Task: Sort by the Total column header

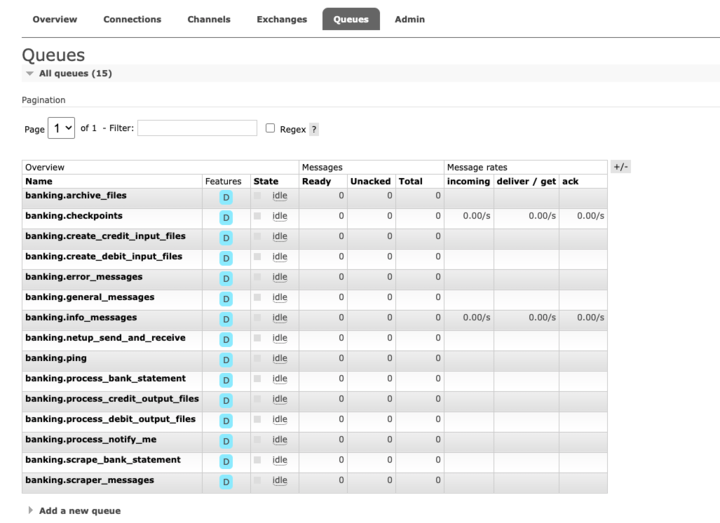Action: click(411, 181)
